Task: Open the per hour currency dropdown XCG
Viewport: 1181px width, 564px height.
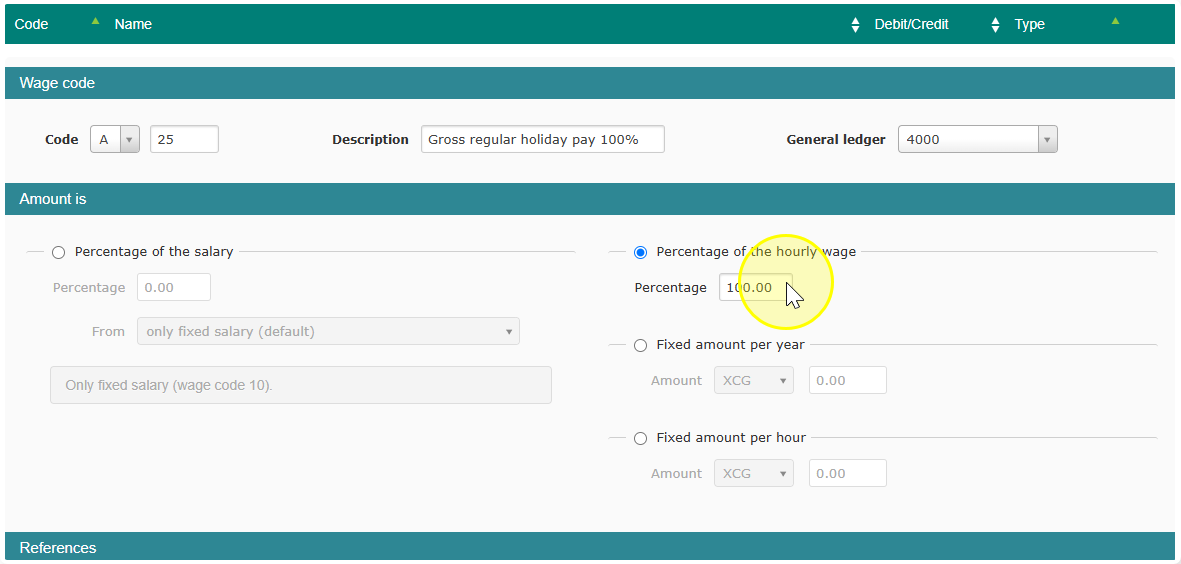Action: [753, 474]
